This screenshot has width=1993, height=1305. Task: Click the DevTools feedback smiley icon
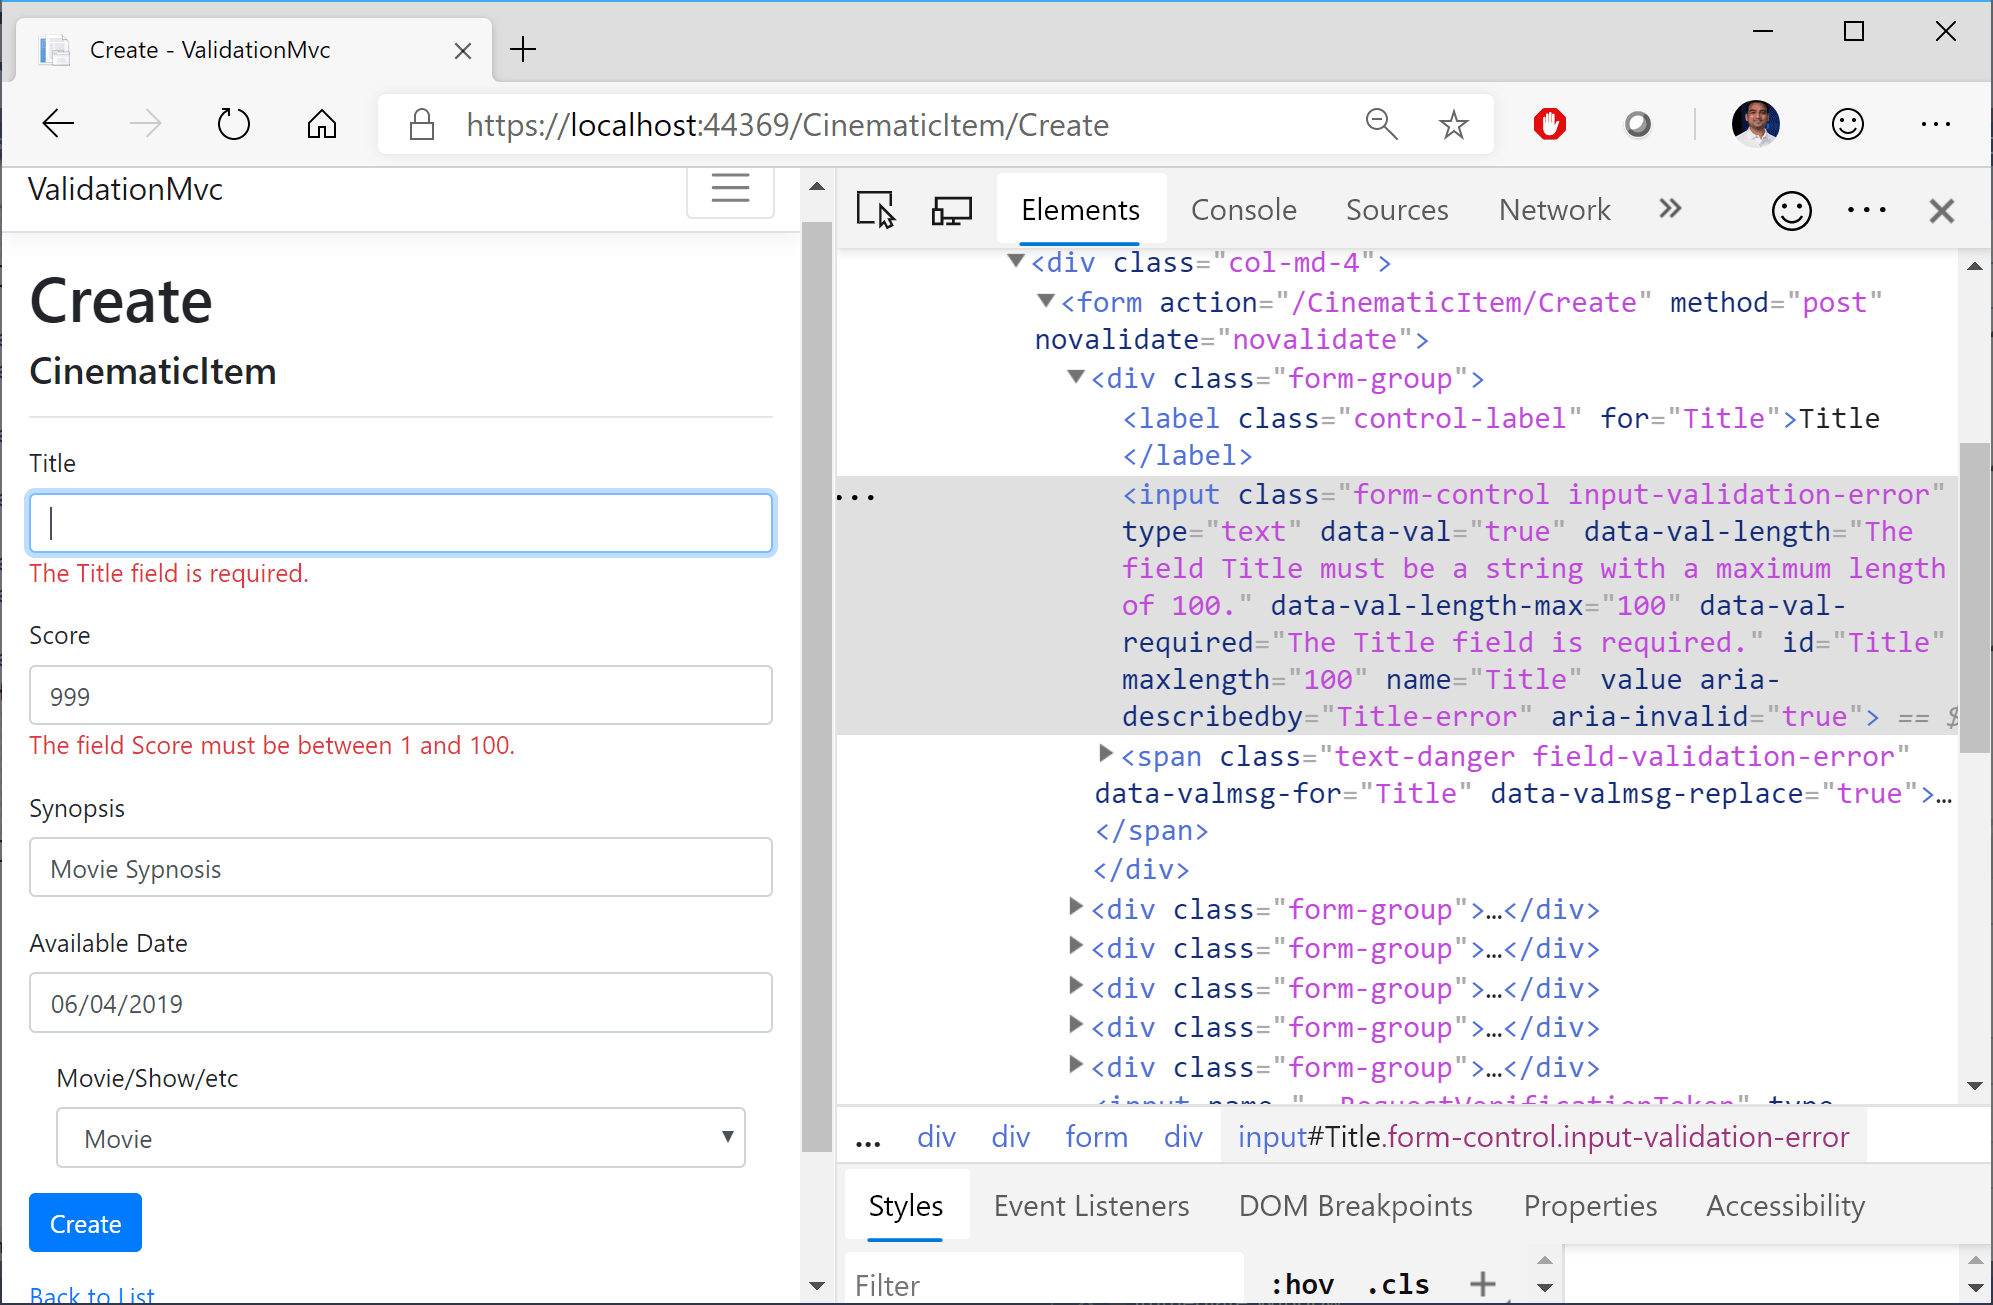[x=1791, y=210]
